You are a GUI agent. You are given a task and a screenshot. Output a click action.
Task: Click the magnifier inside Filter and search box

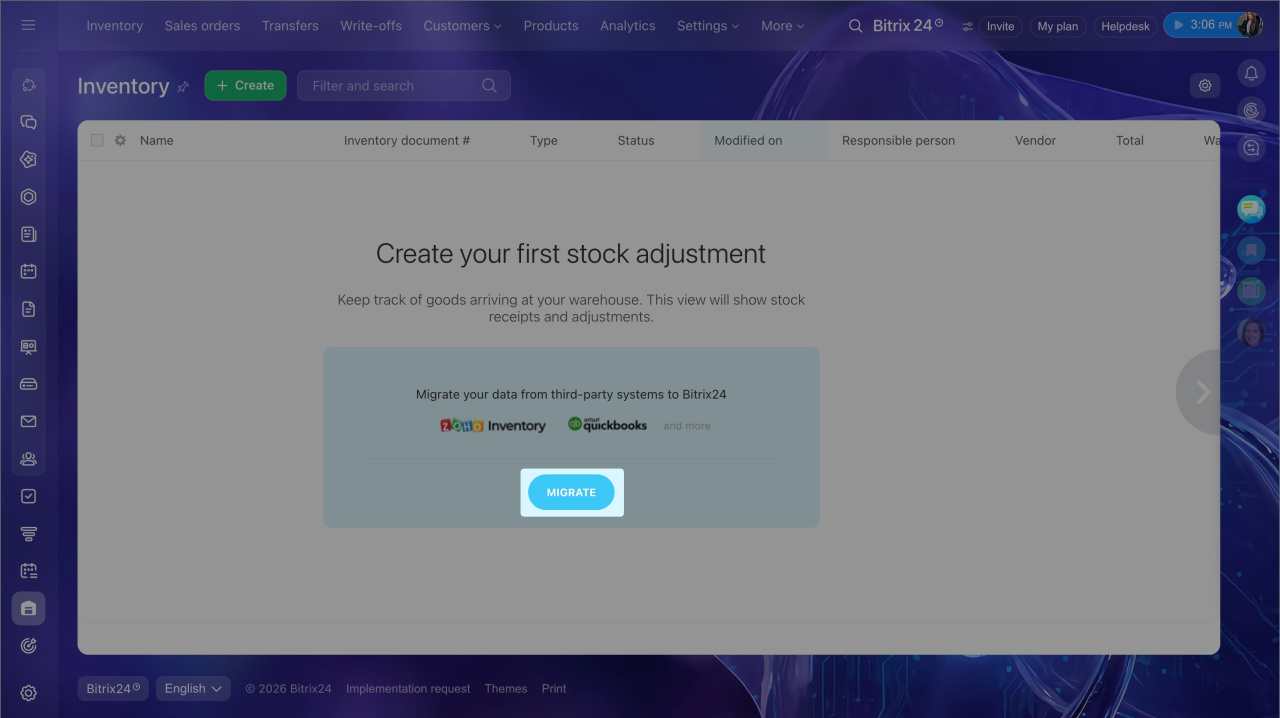click(x=489, y=86)
